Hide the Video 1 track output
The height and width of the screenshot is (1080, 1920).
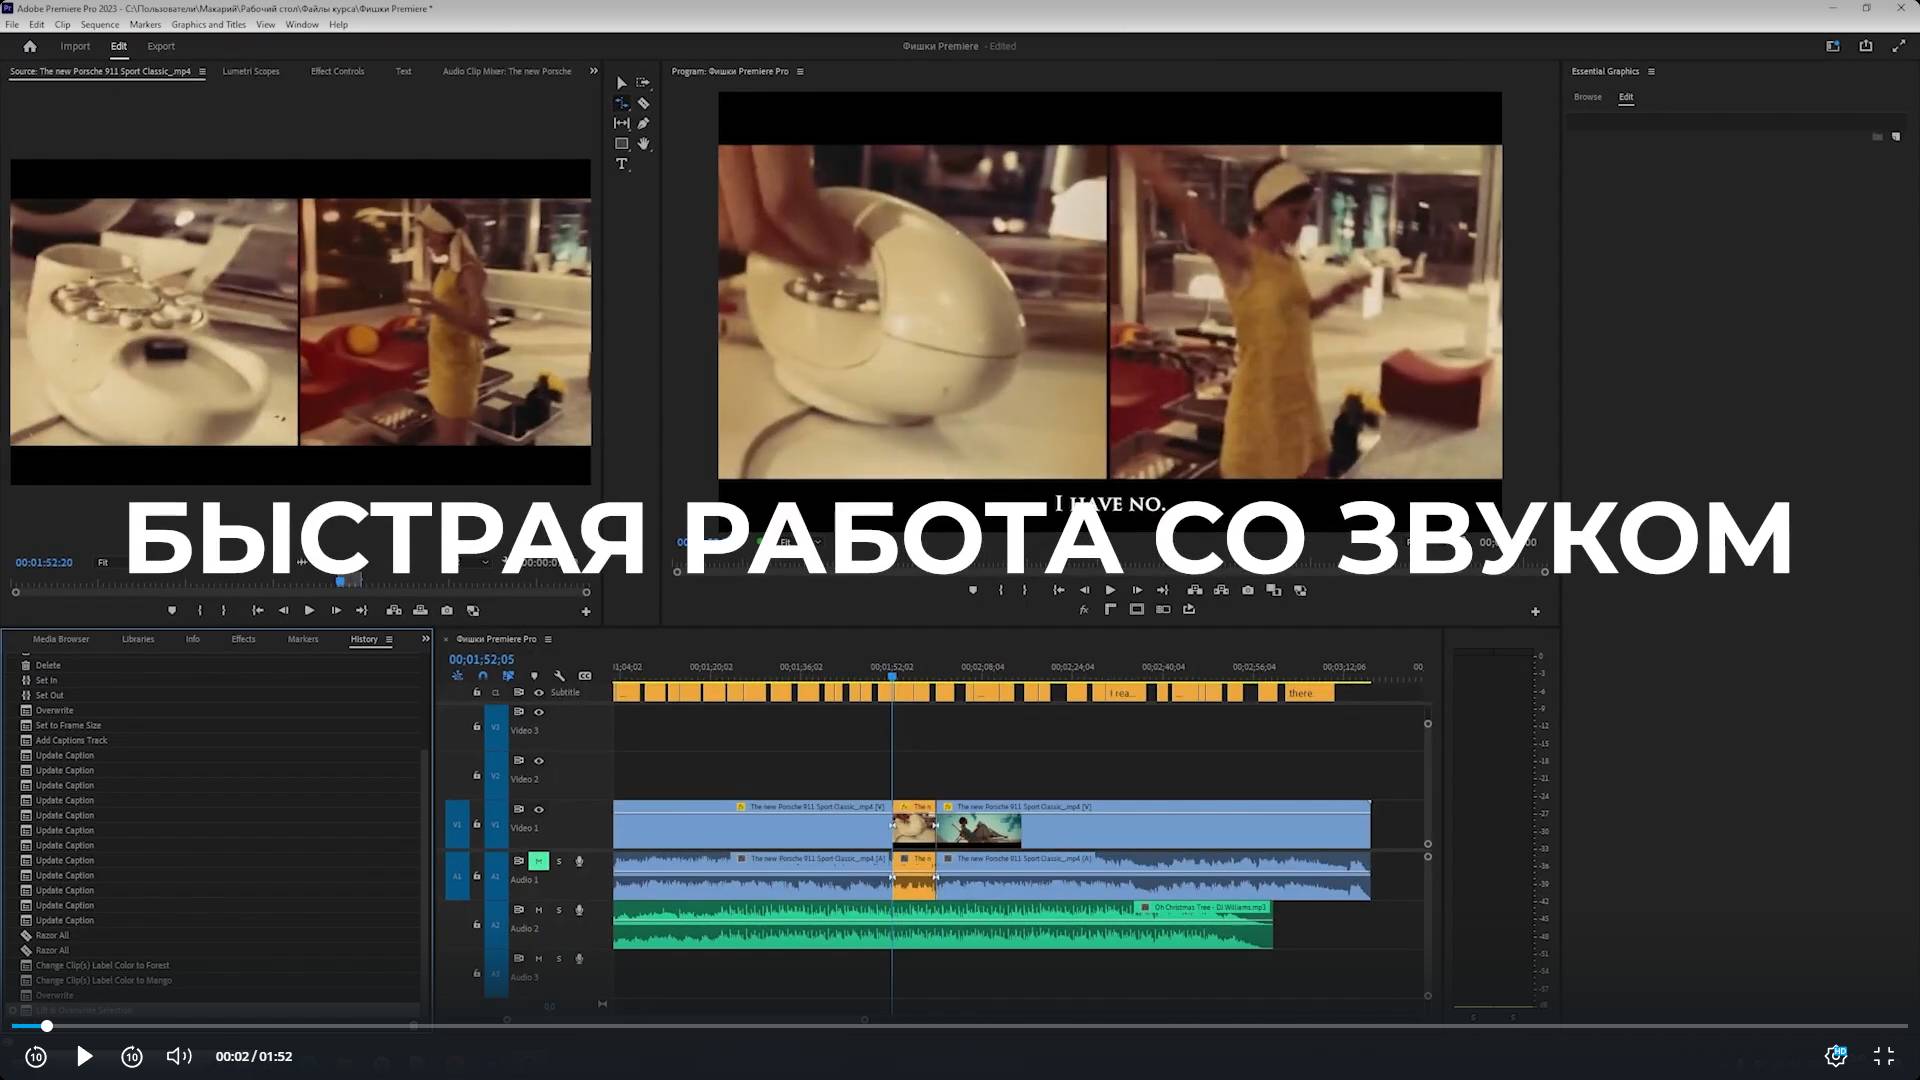539,810
